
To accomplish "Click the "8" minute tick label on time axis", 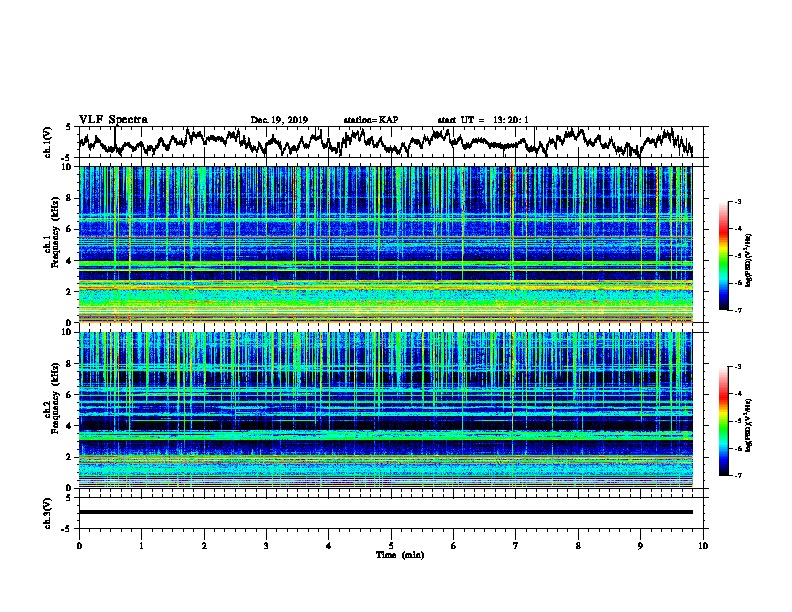I will (578, 546).
